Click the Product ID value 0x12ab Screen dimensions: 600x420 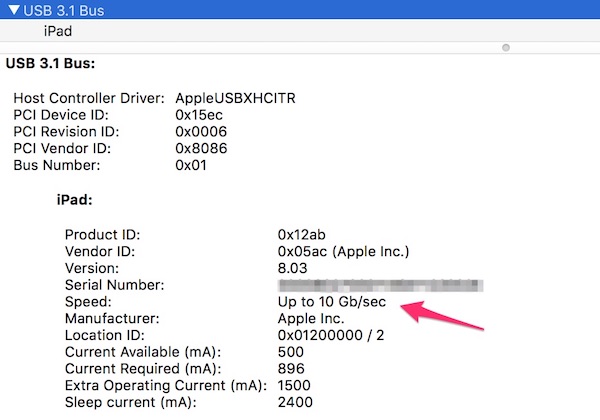[x=302, y=234]
